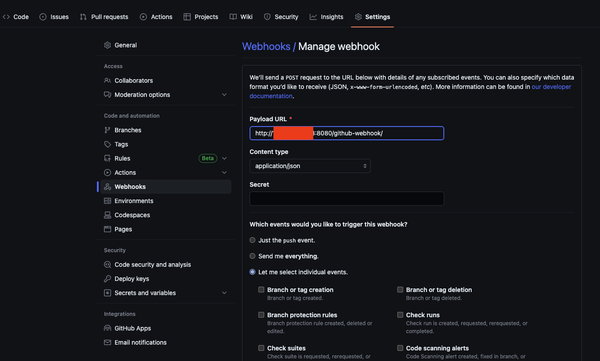
Task: Enable the 'Check runs' checkbox
Action: click(400, 315)
